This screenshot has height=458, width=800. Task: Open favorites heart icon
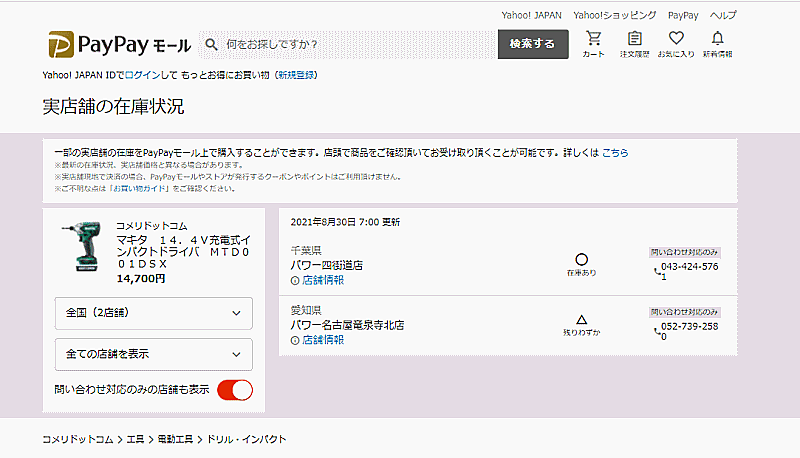[x=676, y=44]
